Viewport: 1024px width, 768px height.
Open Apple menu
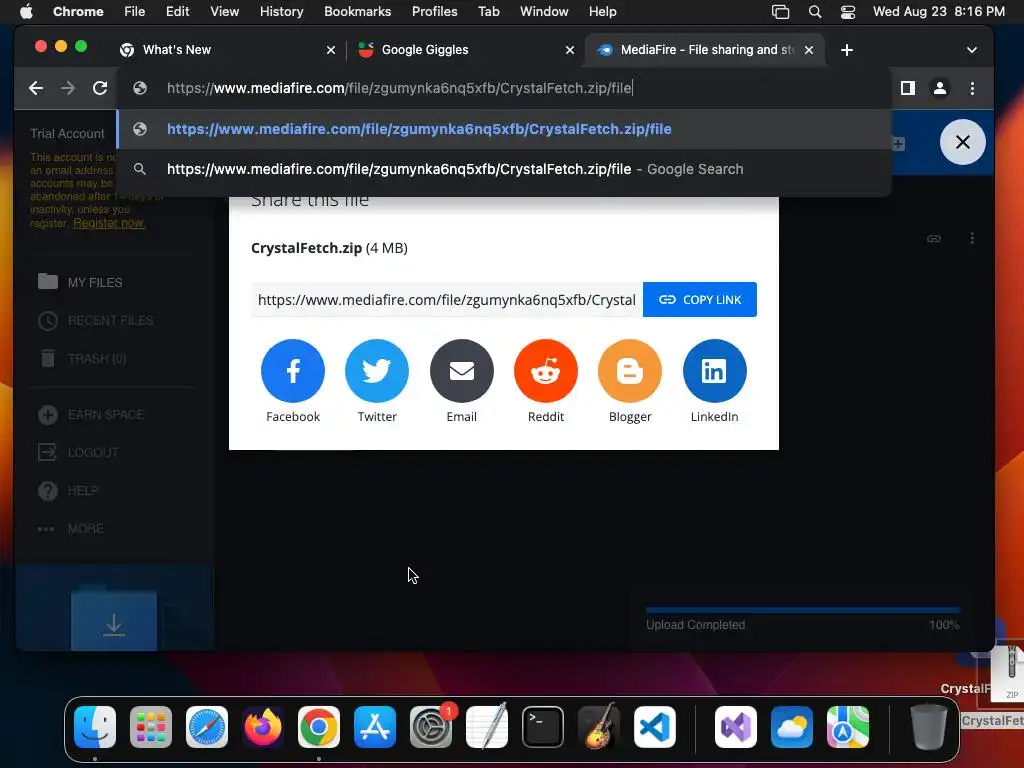(26, 12)
